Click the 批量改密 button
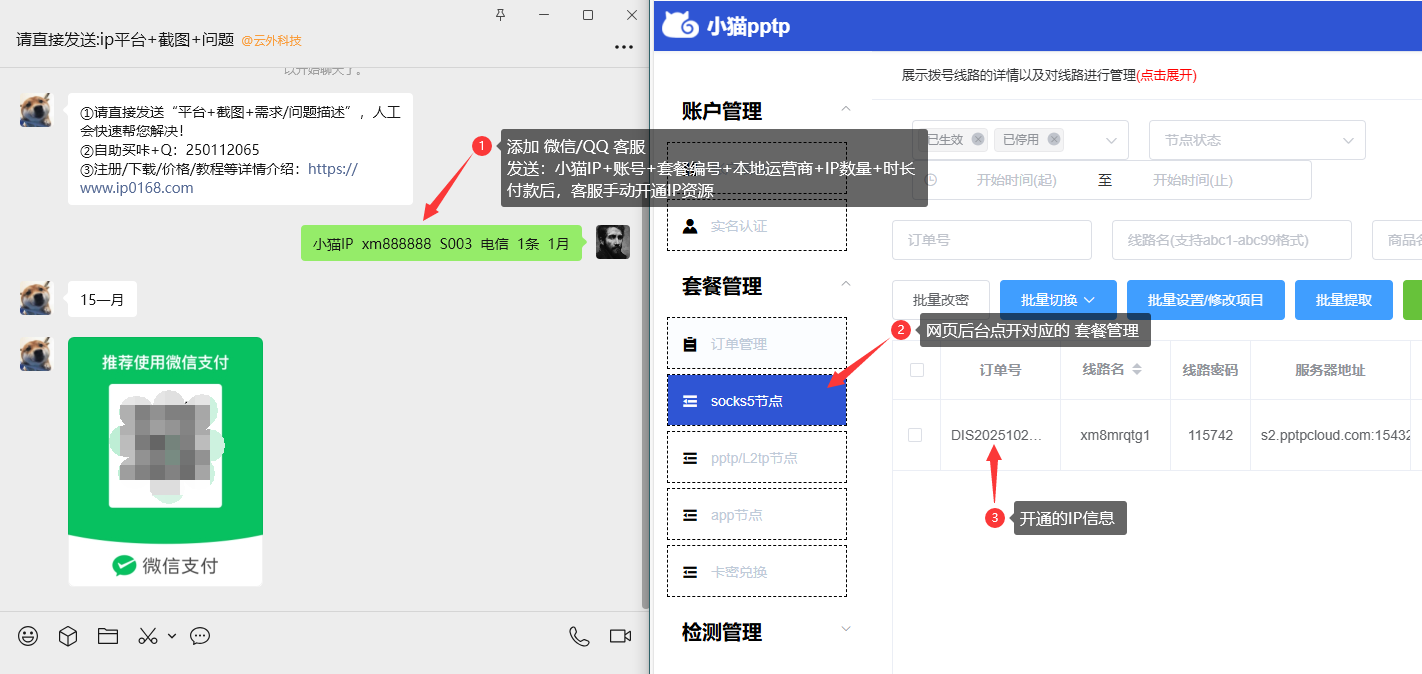Screen dimensions: 1422x674 click(x=940, y=300)
